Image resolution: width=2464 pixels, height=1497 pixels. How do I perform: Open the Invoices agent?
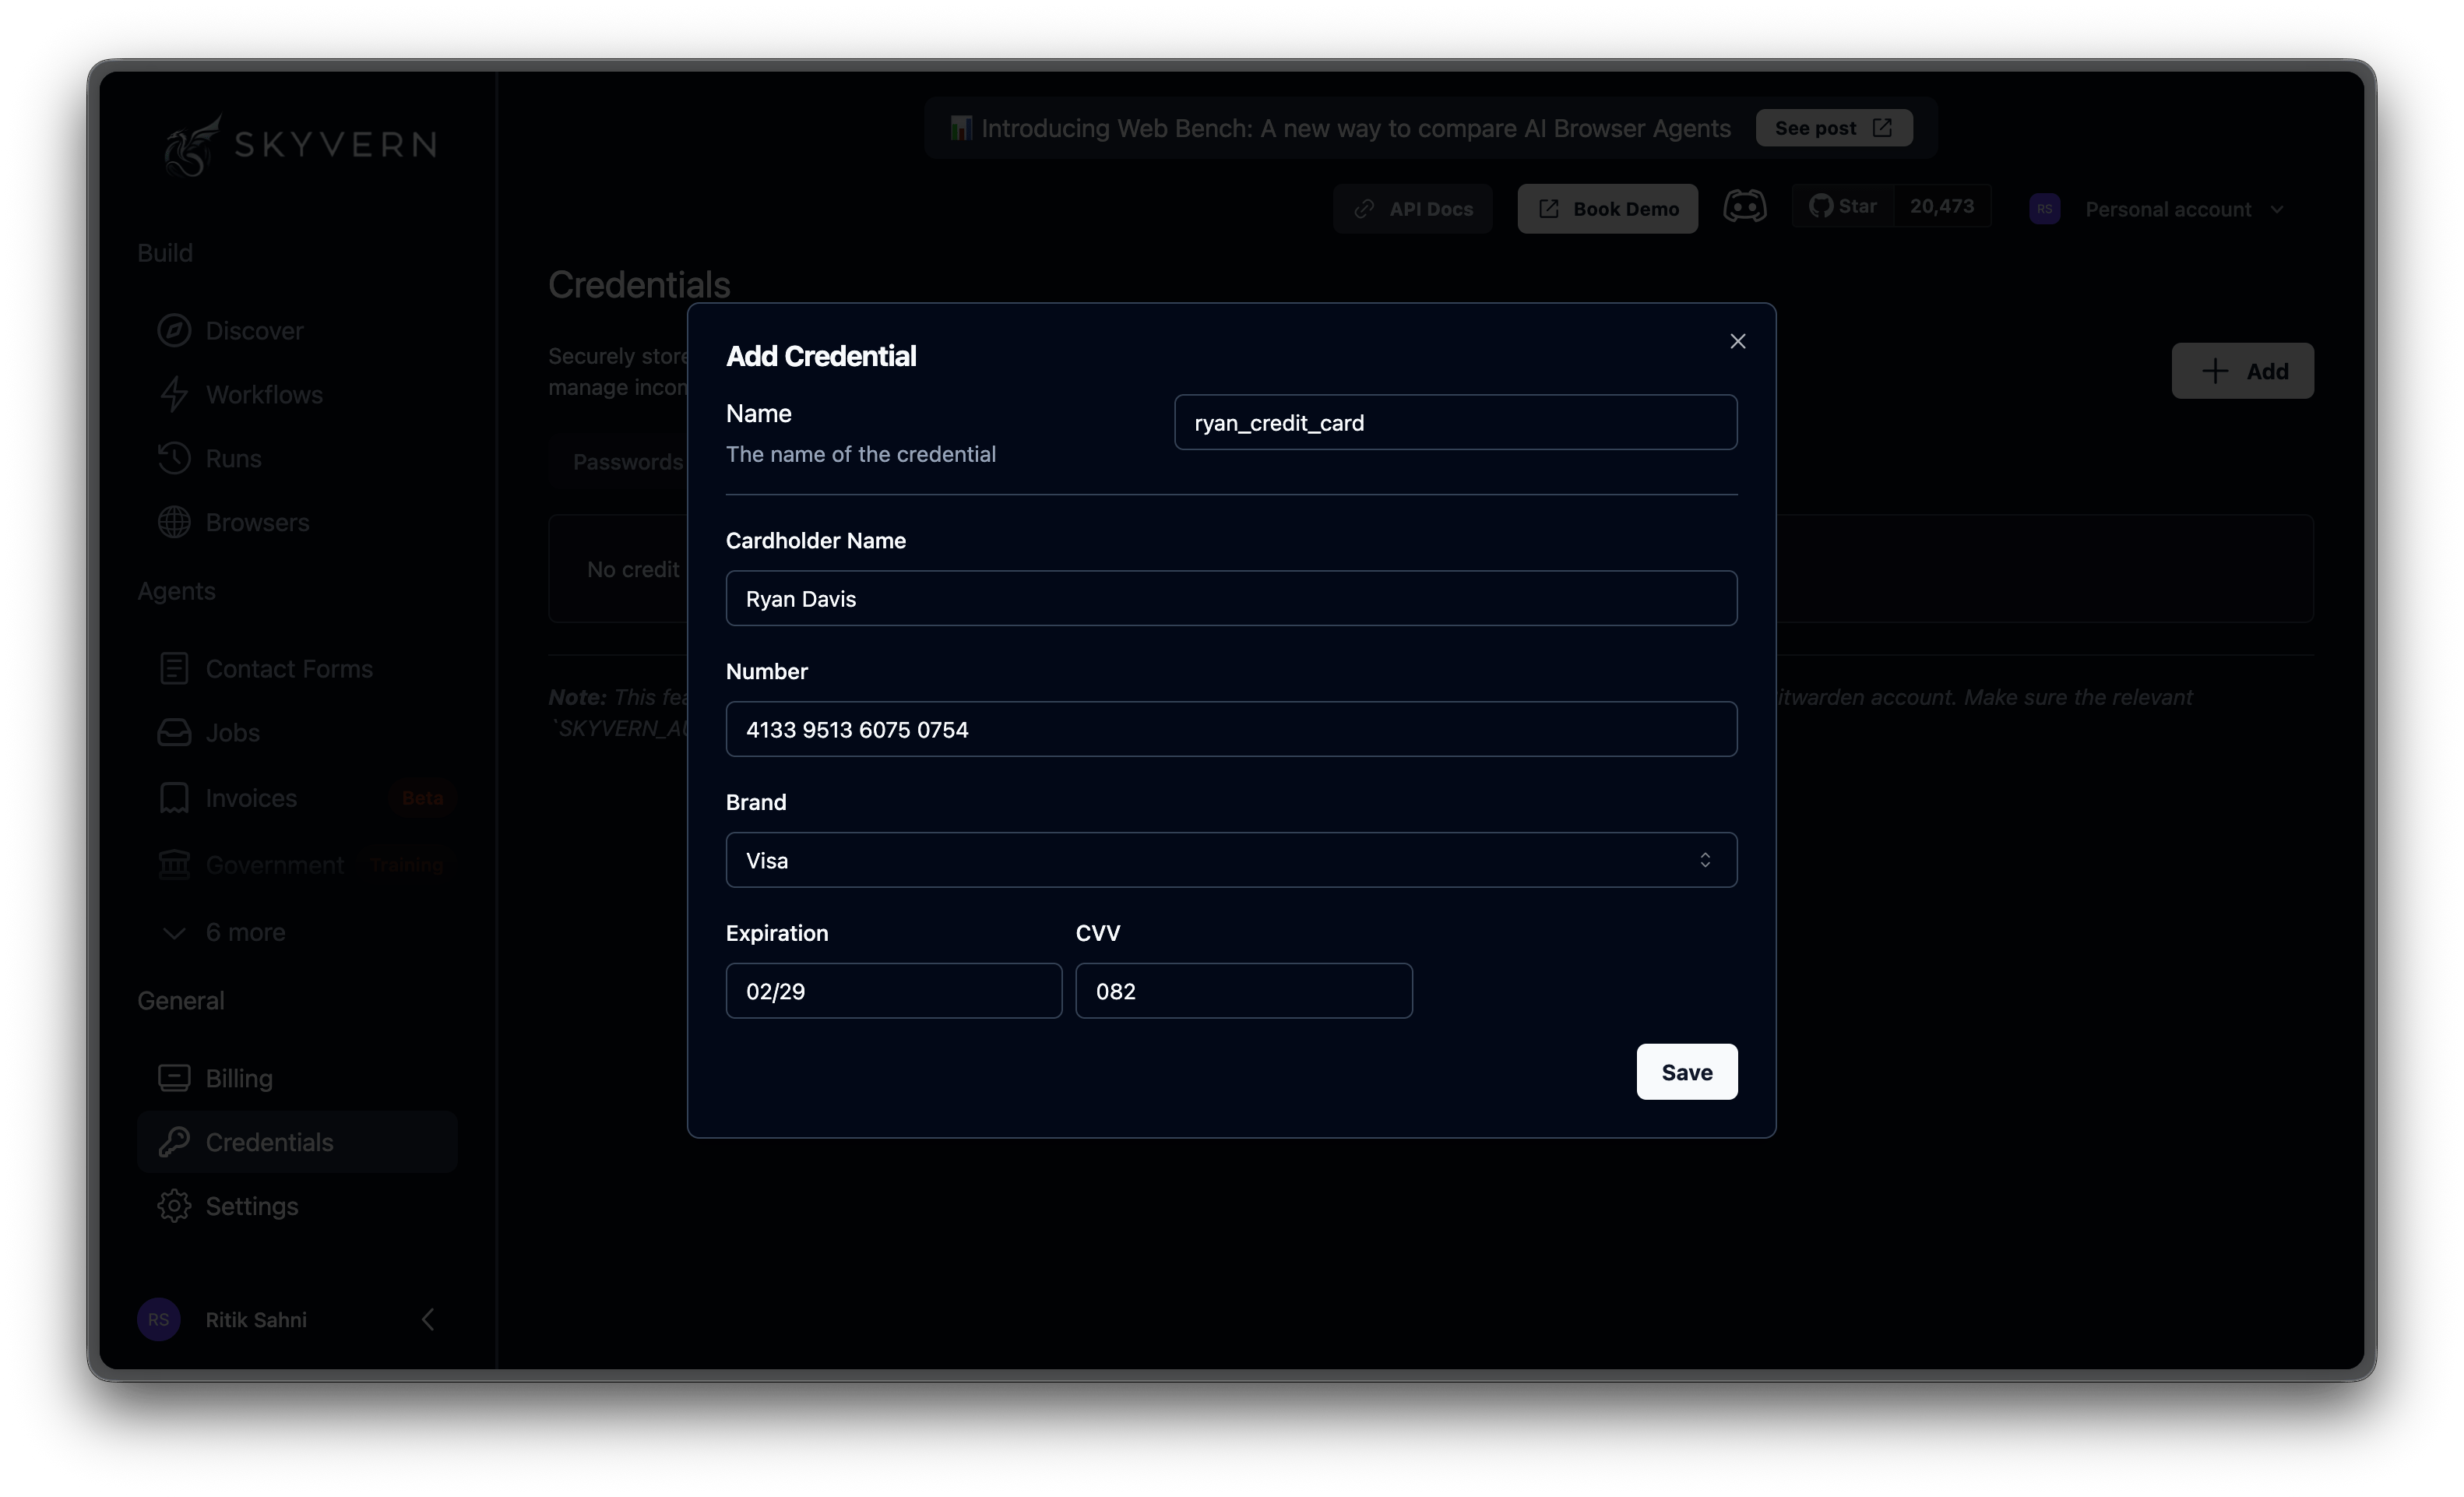click(296, 798)
